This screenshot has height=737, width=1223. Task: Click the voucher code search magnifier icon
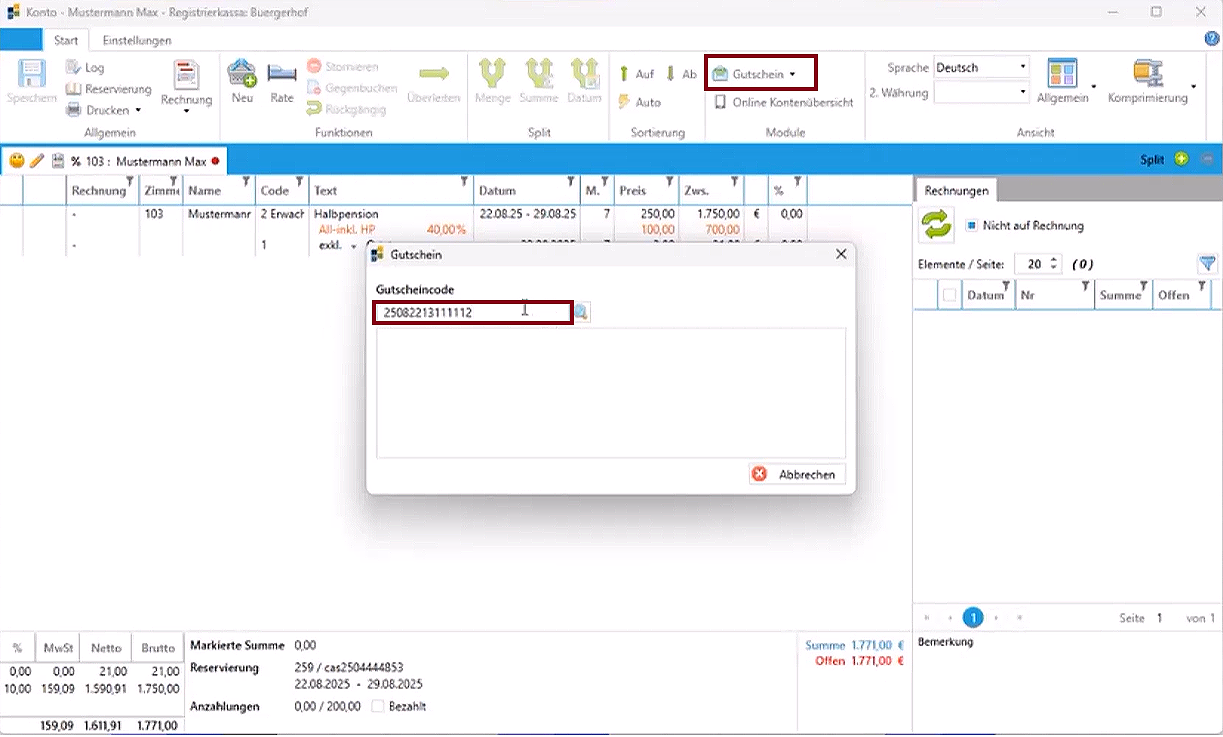pos(581,313)
